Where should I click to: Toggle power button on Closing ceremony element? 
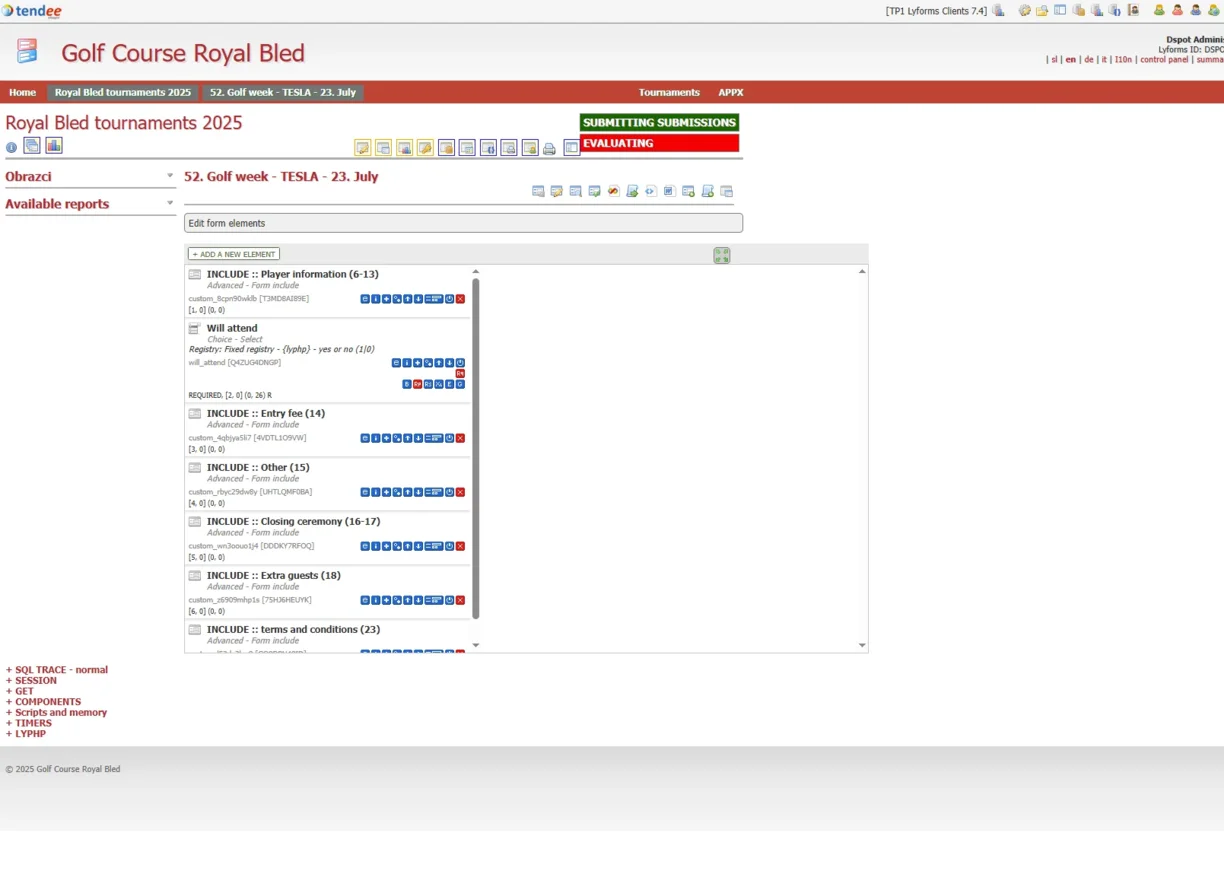450,546
